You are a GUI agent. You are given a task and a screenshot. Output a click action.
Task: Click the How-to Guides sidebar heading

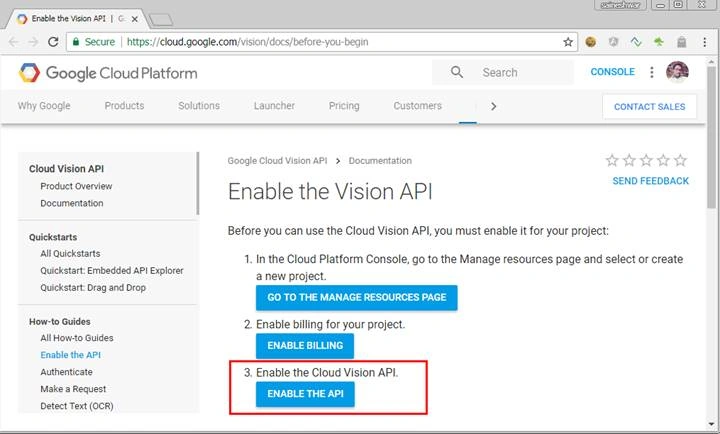pyautogui.click(x=60, y=321)
